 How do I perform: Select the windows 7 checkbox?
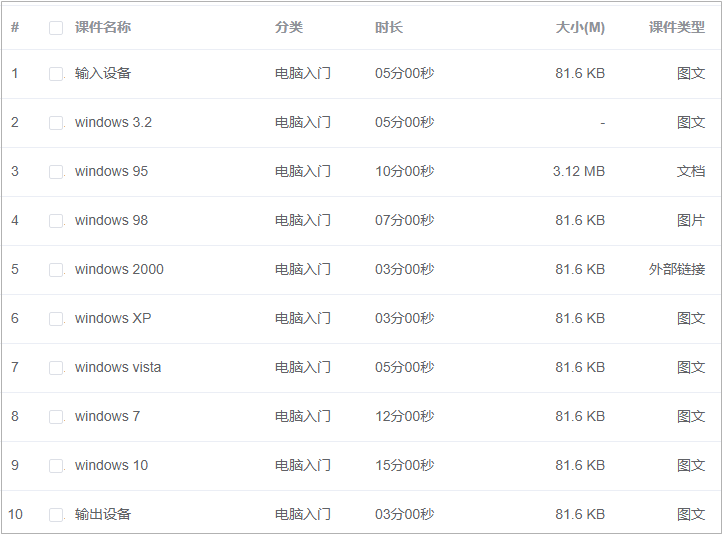[x=56, y=417]
